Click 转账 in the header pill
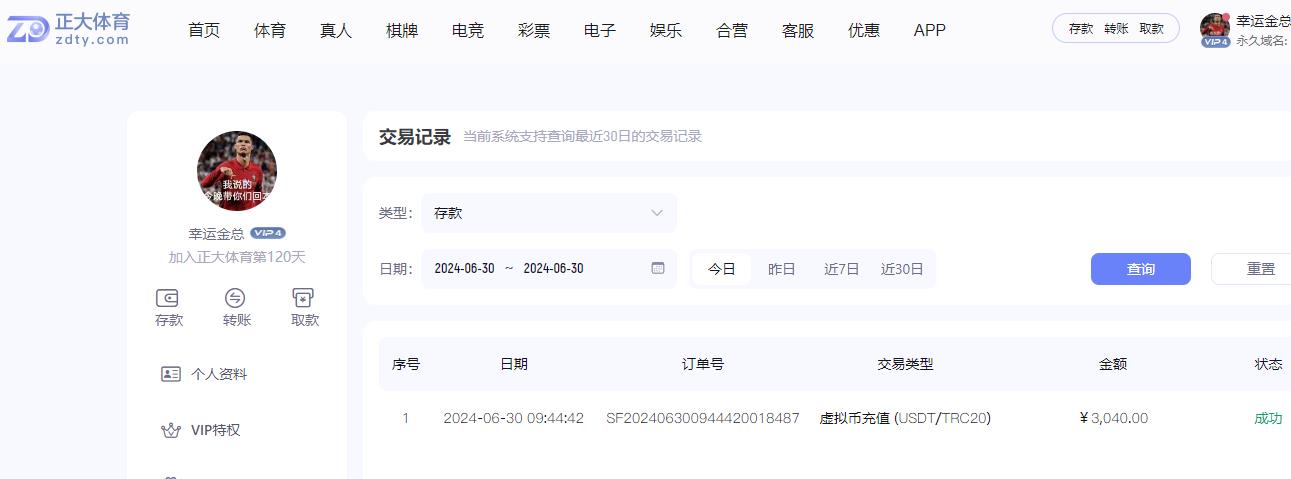1291x479 pixels. click(1116, 29)
